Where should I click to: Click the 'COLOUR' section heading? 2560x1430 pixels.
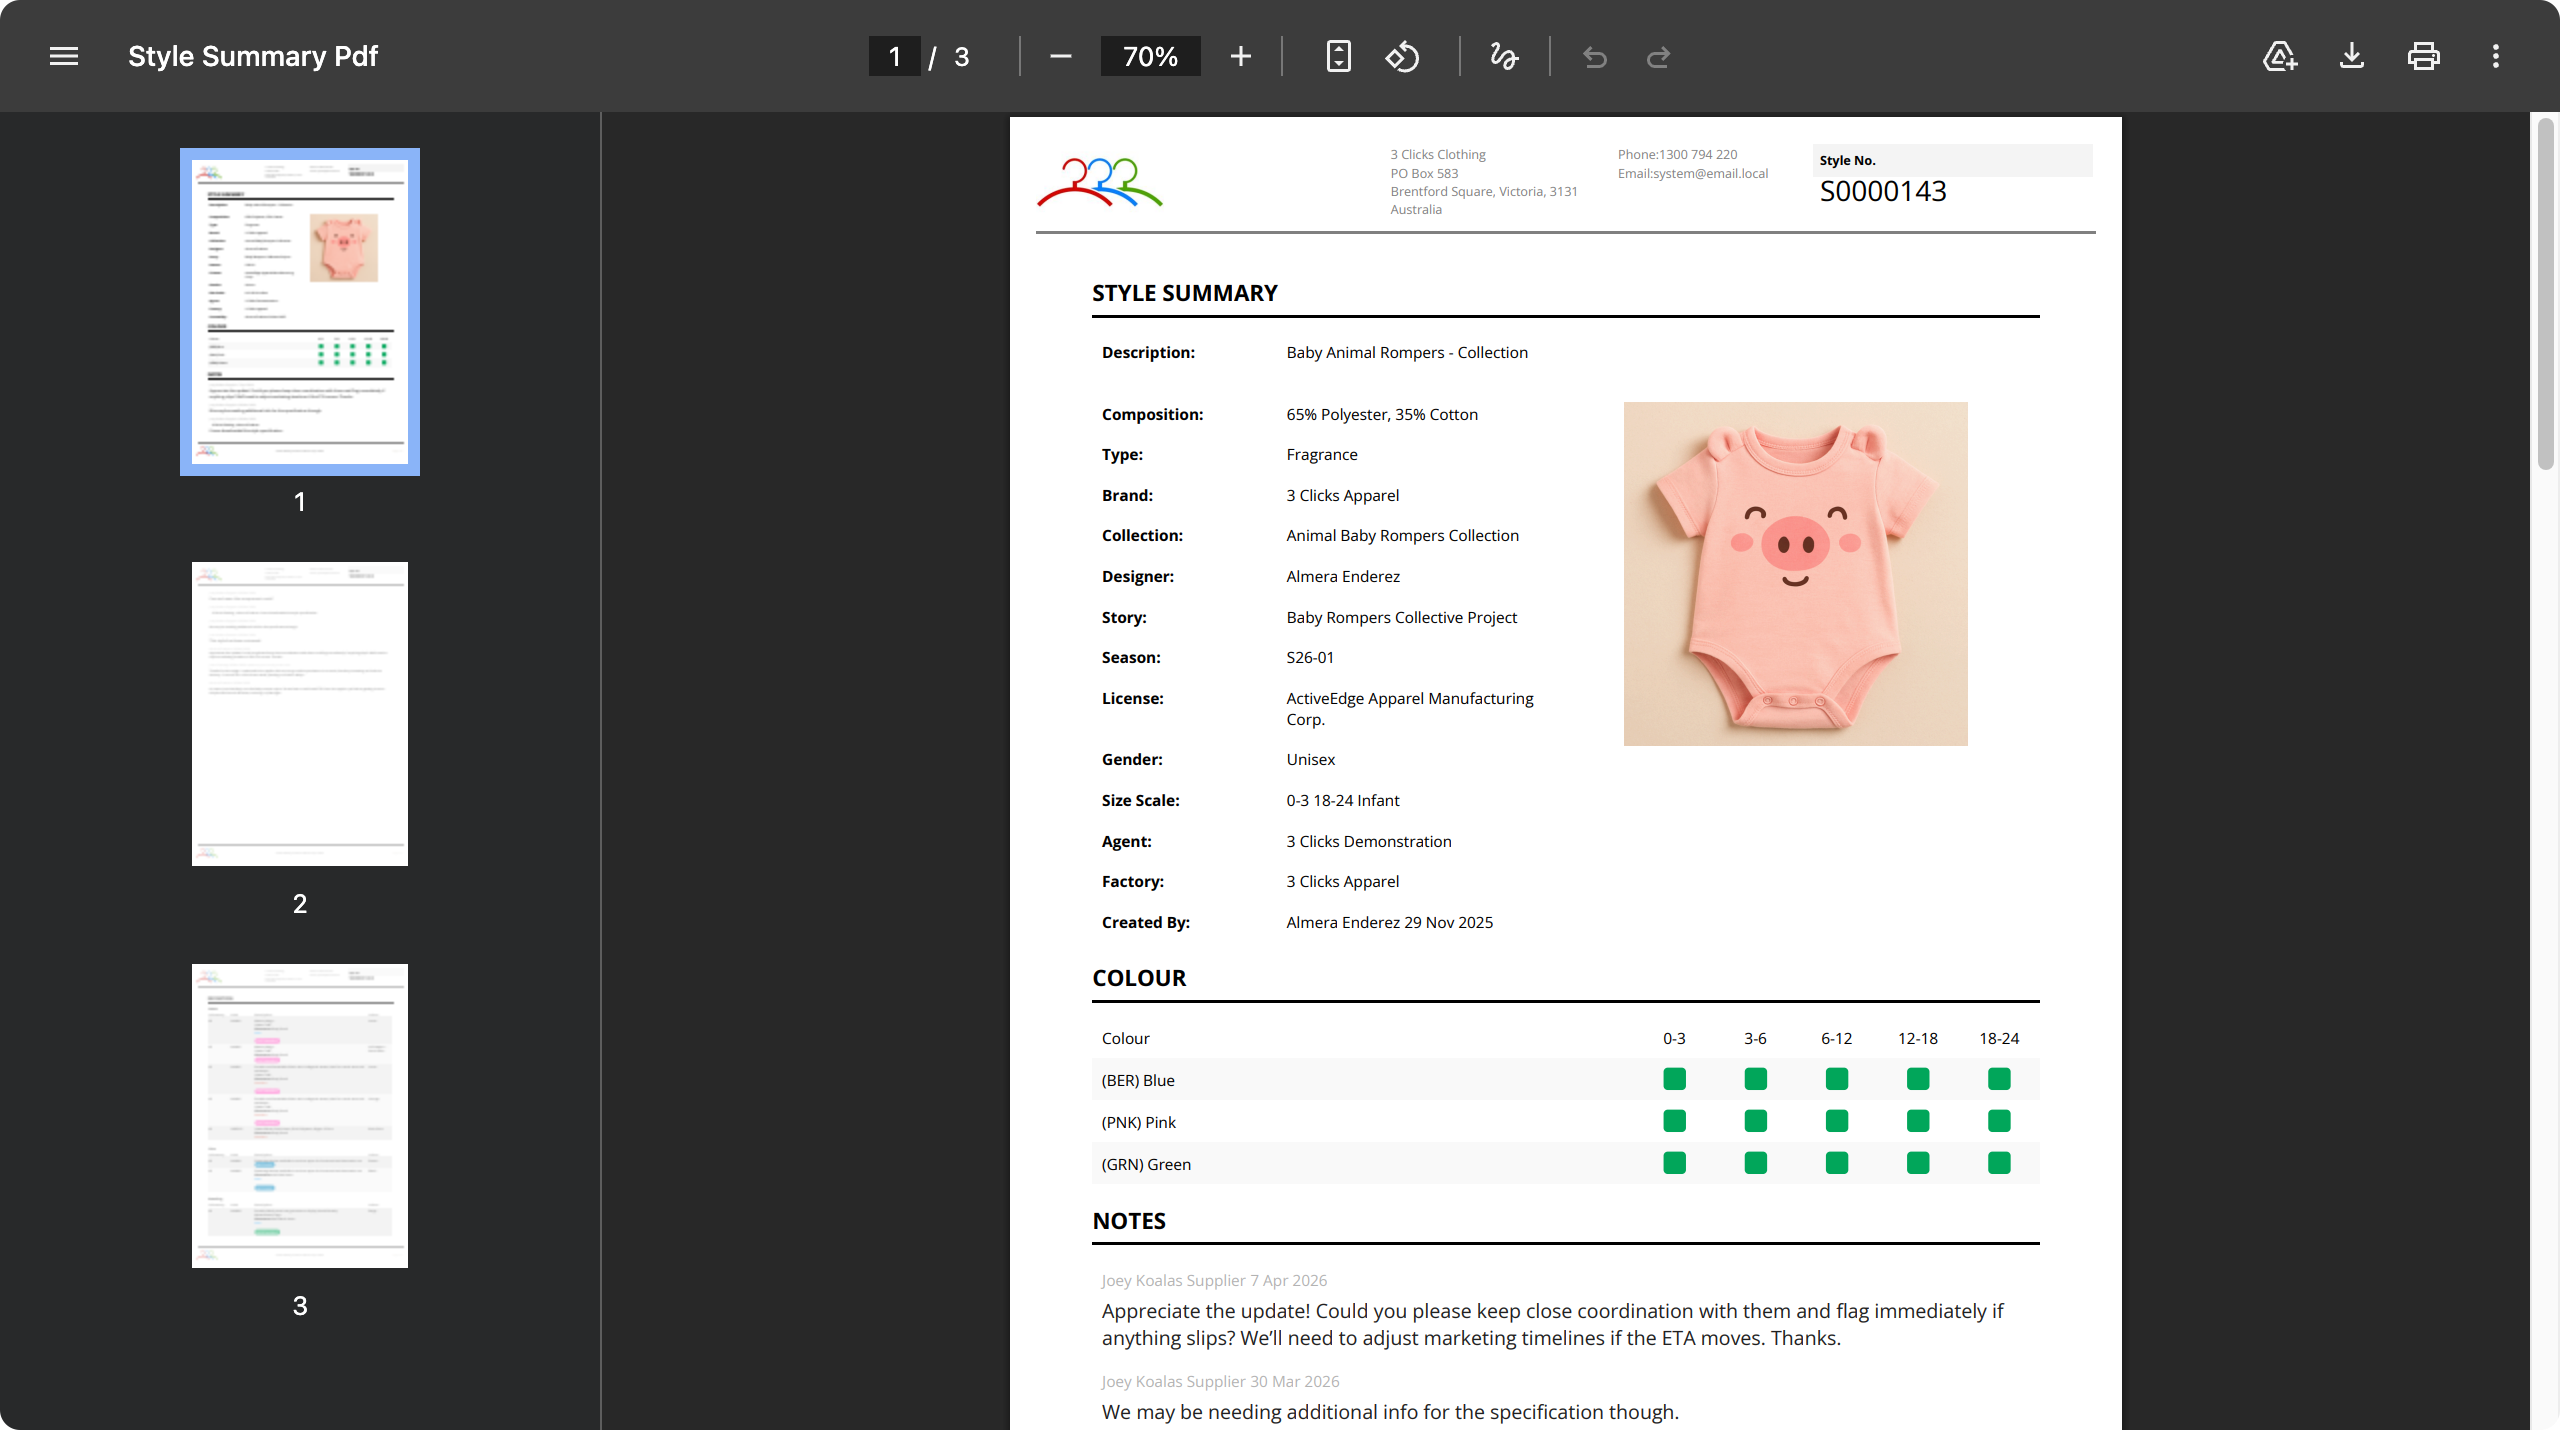pos(1139,978)
